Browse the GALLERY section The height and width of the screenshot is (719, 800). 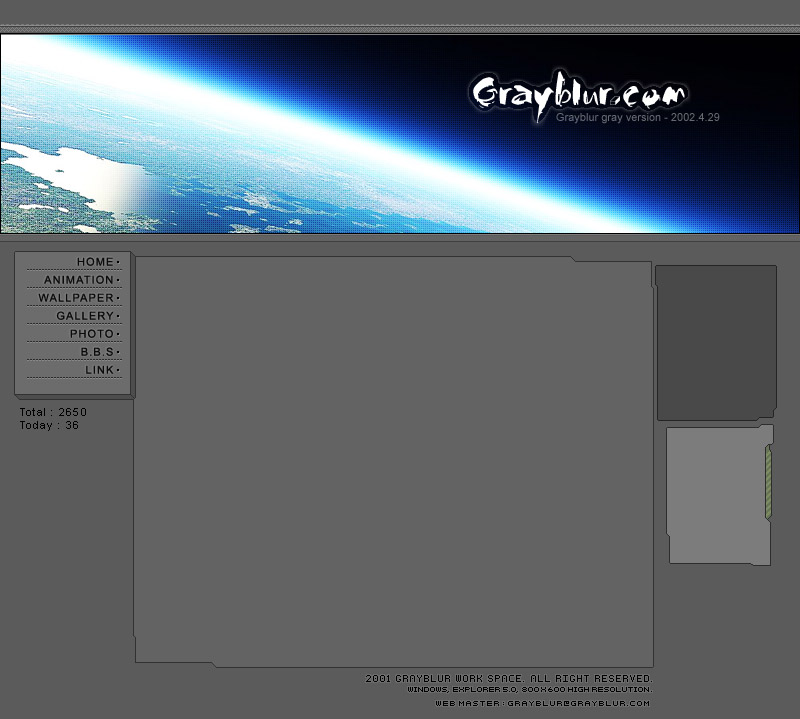coord(85,315)
